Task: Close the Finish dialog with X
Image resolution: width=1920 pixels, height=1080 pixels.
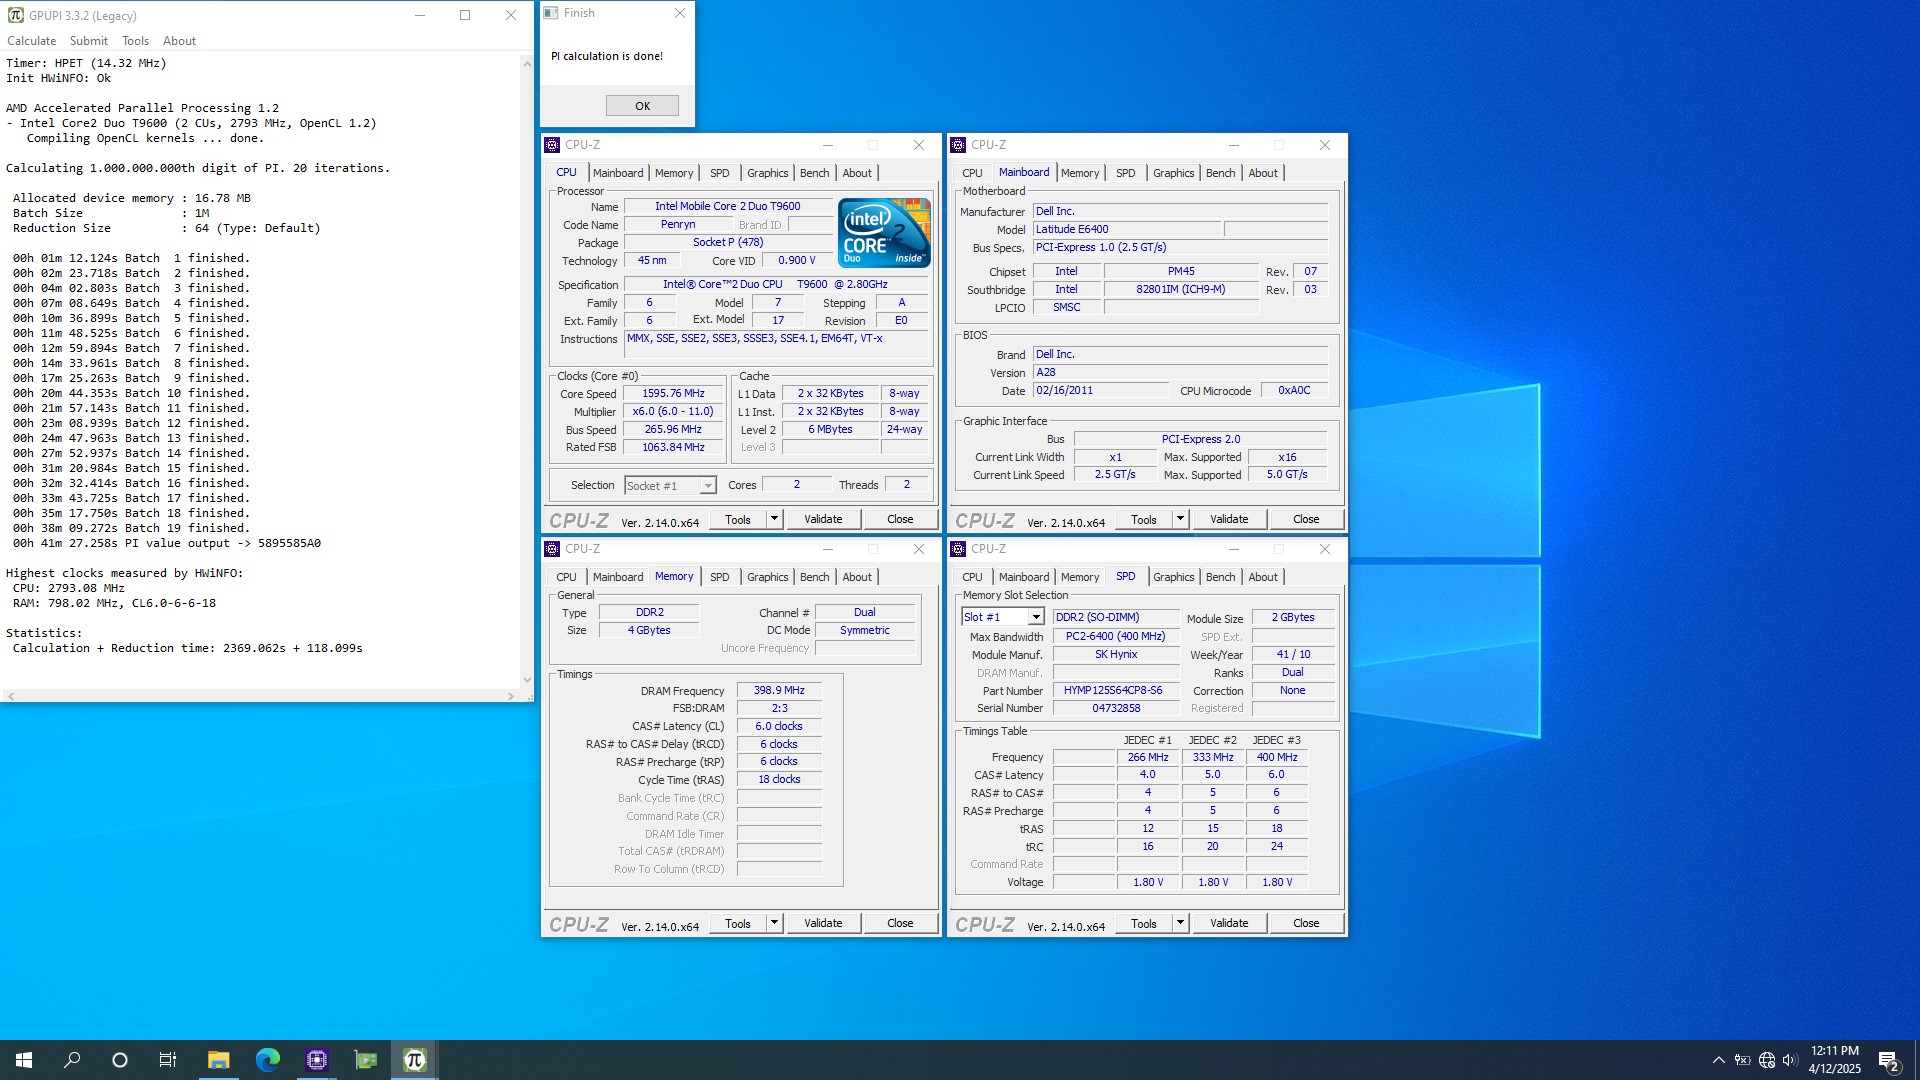Action: pyautogui.click(x=680, y=13)
